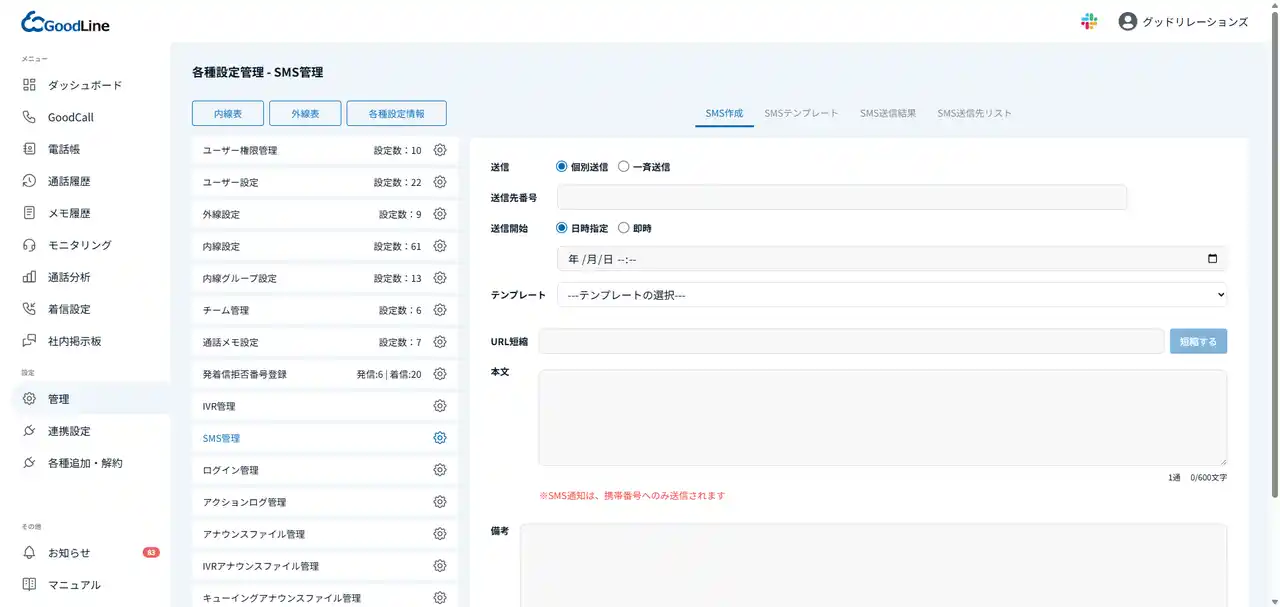The width and height of the screenshot is (1280, 607).
Task: Open モニタリング headset icon in sidebar
Action: click(29, 245)
